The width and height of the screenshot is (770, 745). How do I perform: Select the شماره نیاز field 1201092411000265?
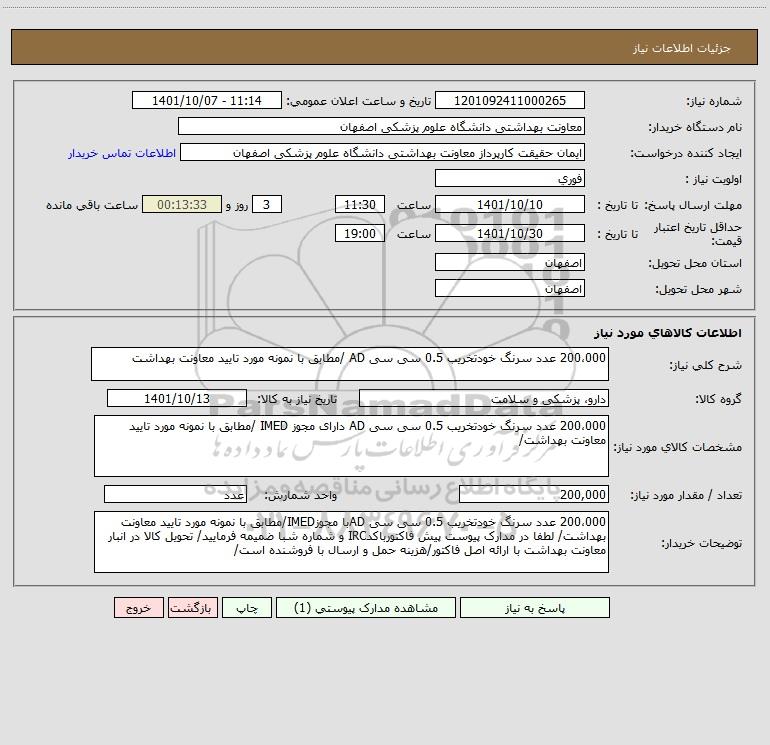[x=510, y=100]
